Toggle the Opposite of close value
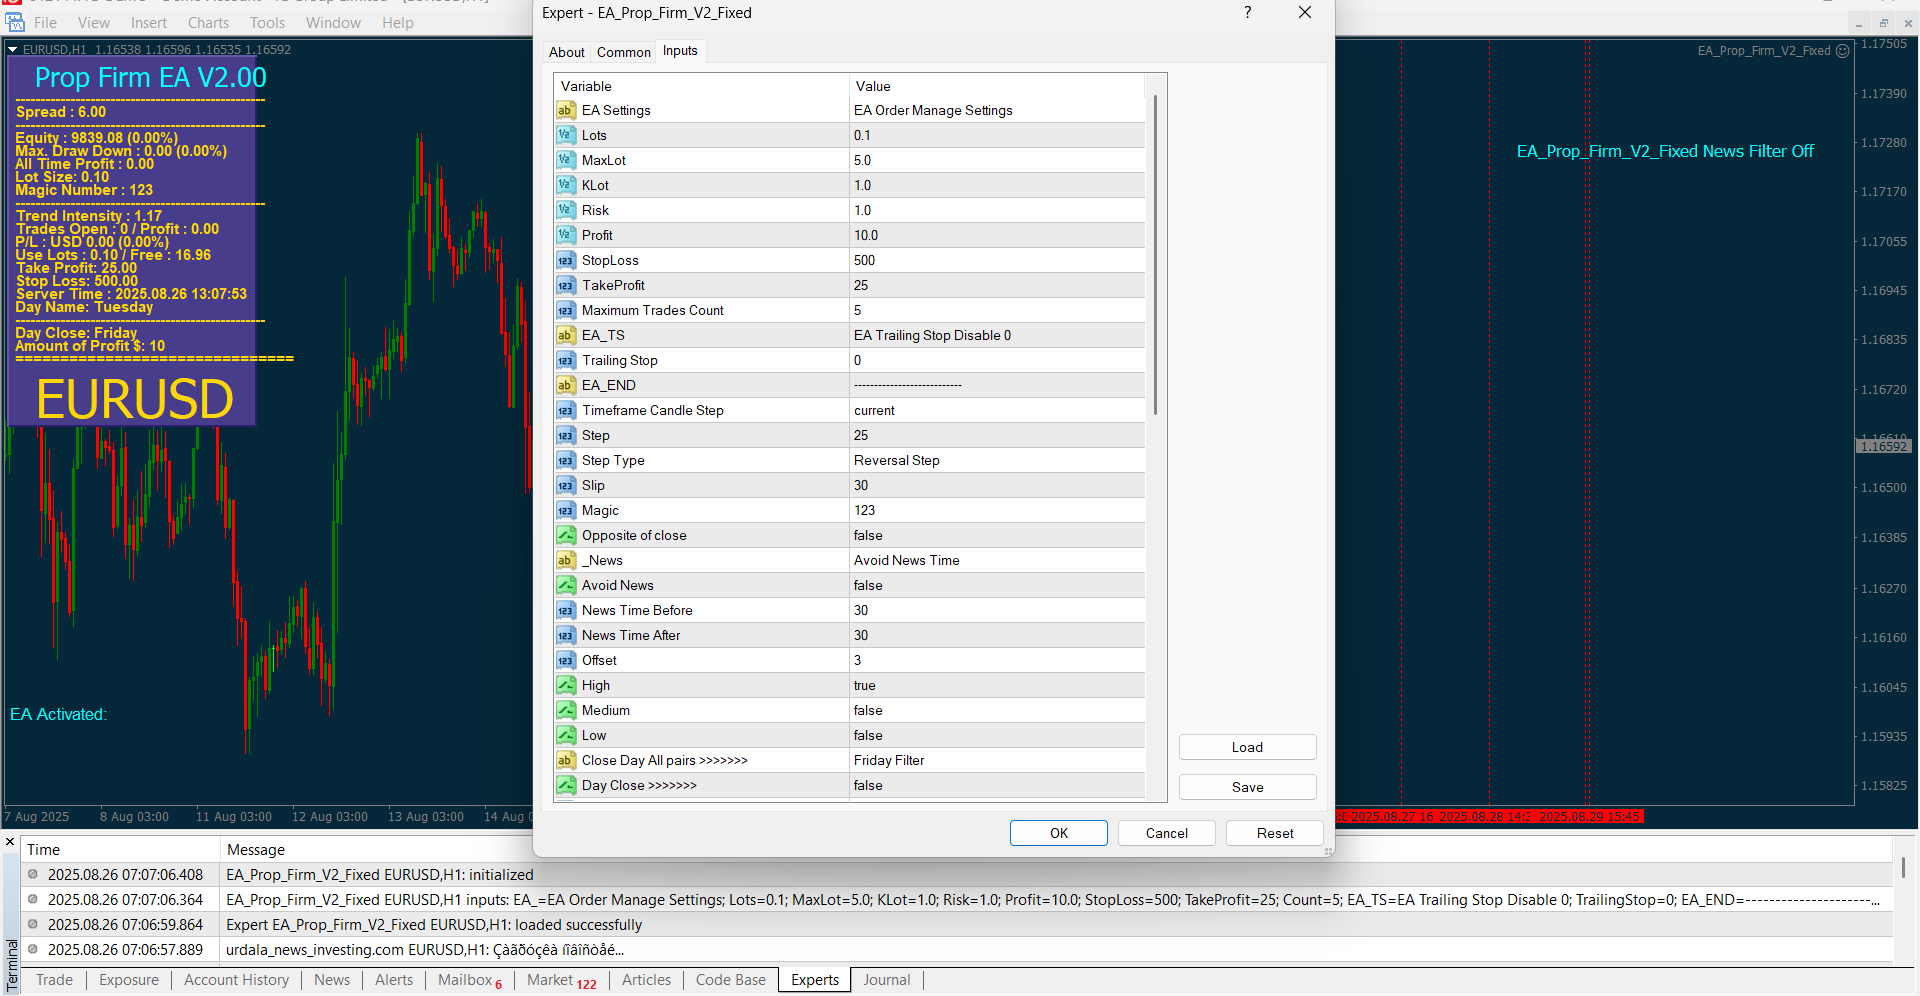The image size is (1920, 996). pos(995,535)
